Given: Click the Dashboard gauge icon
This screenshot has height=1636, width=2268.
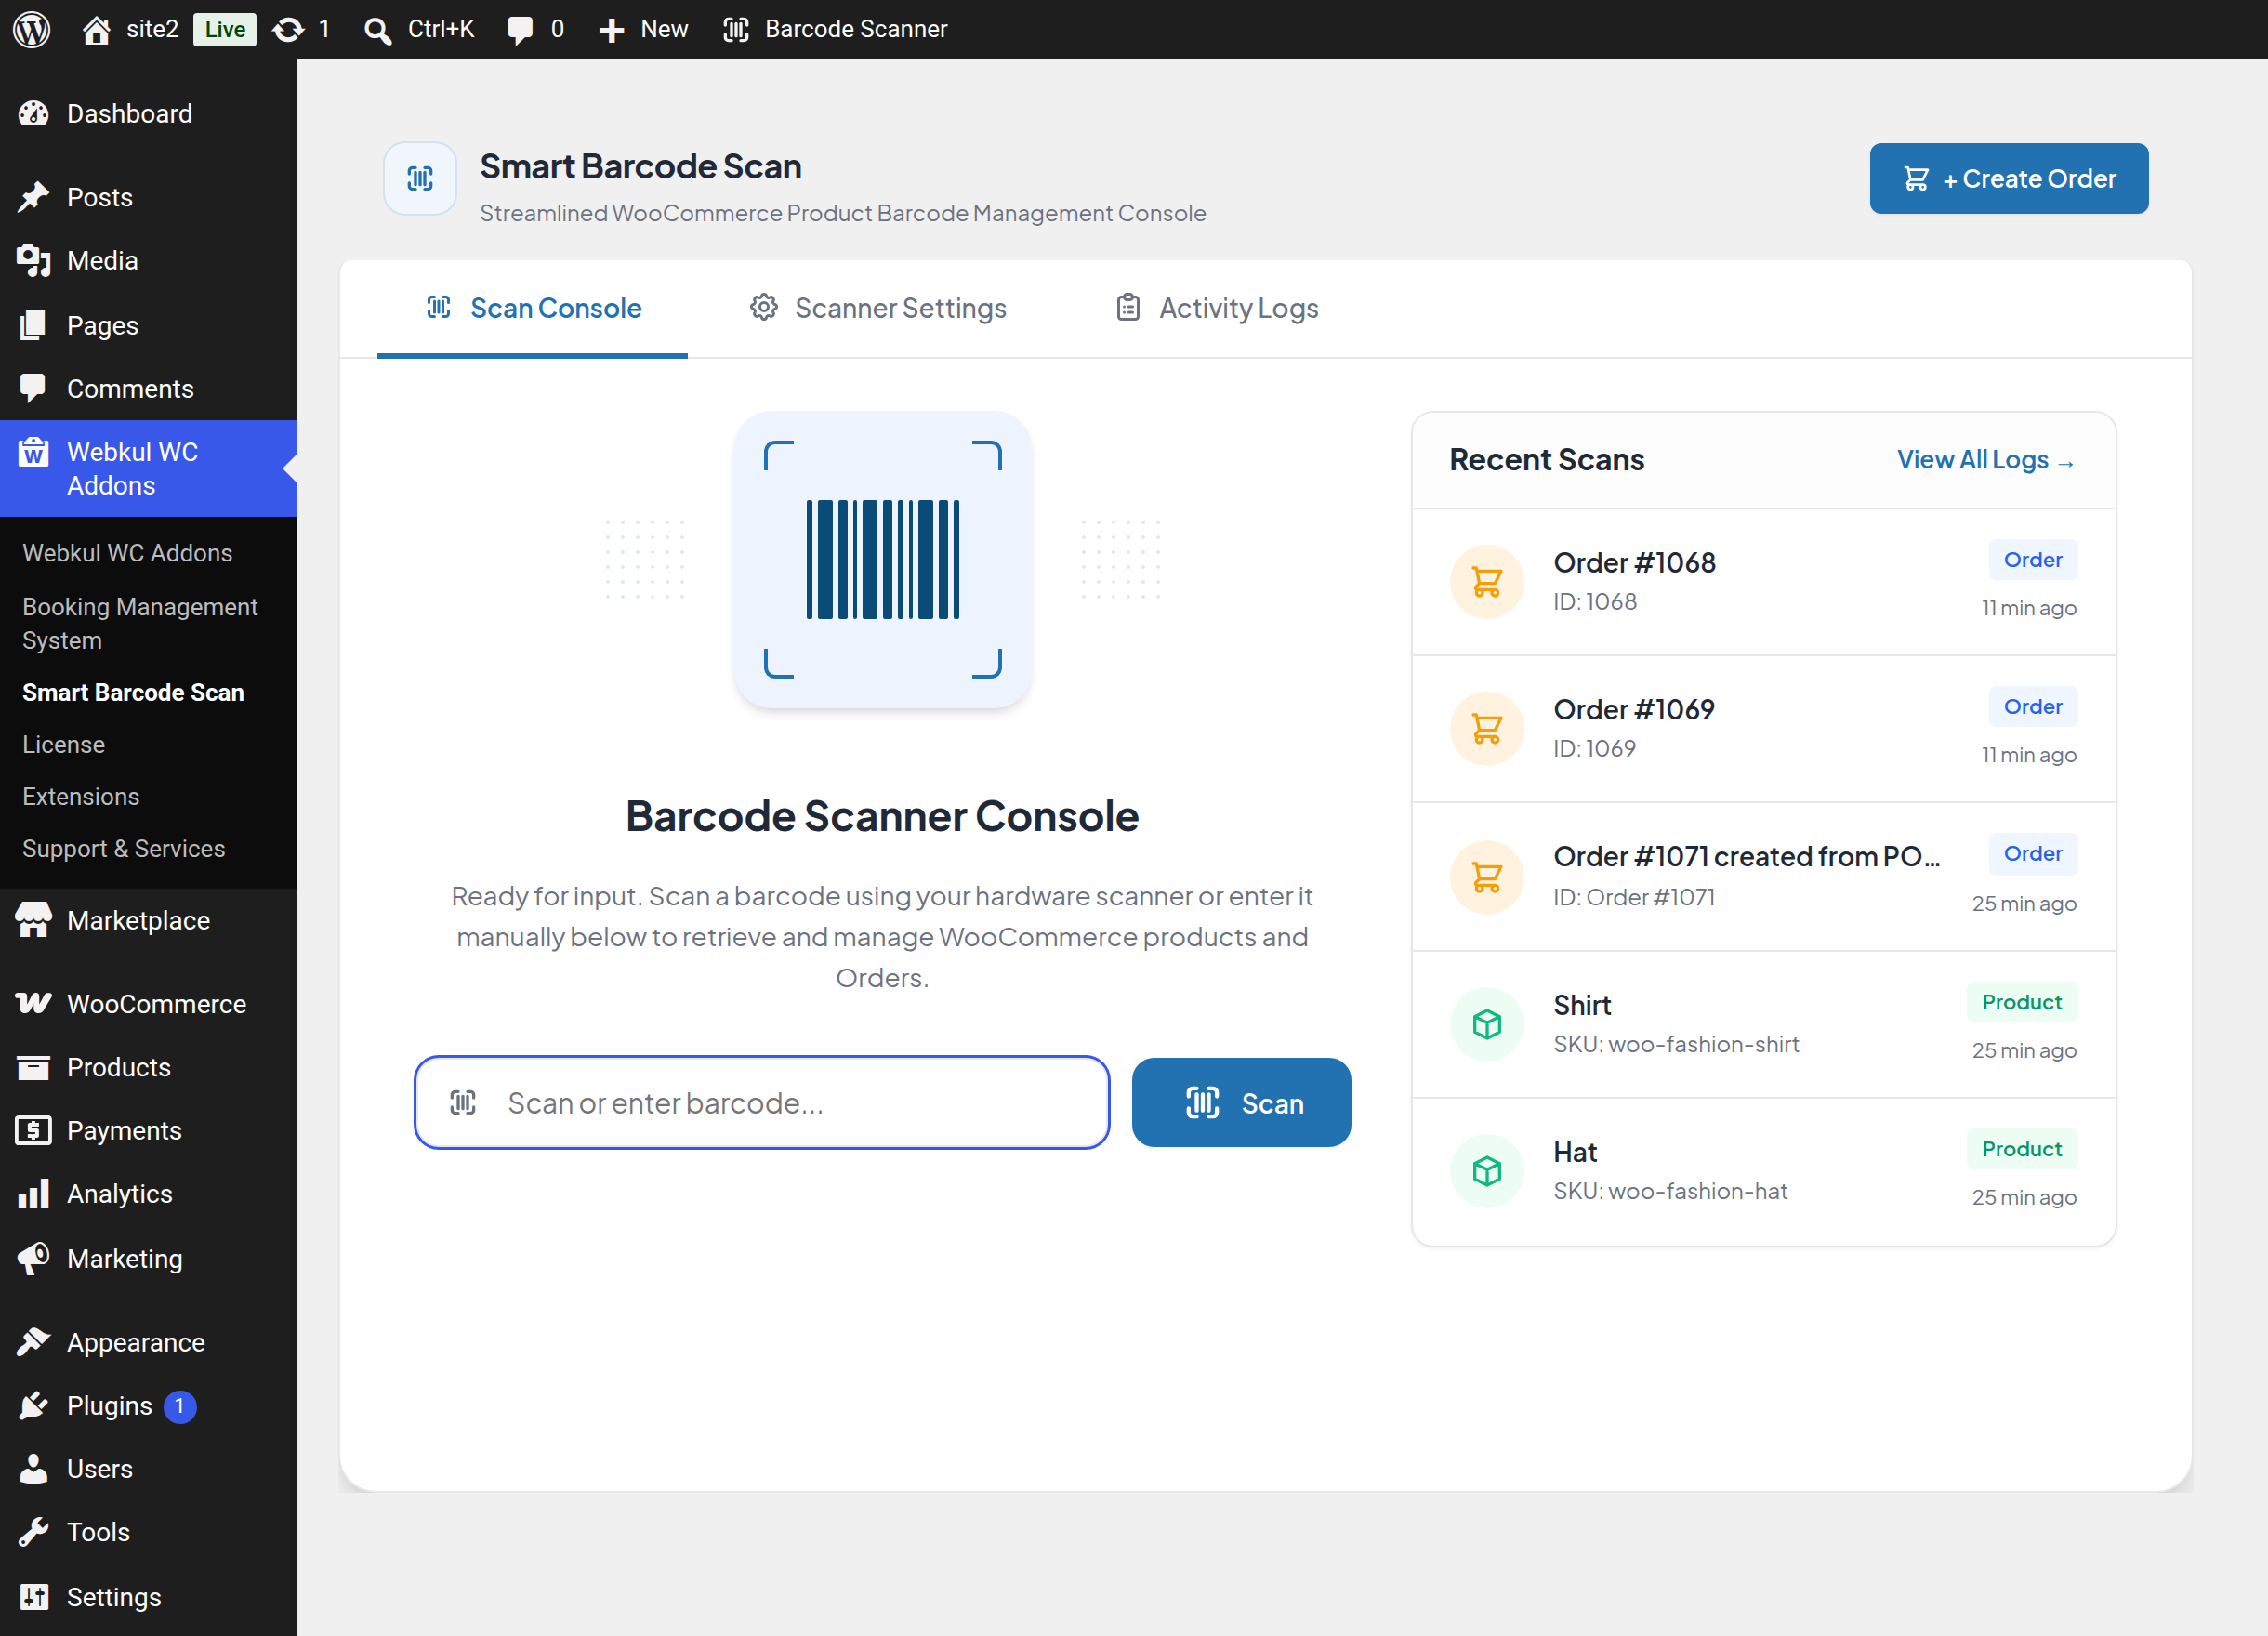Looking at the screenshot, I should tap(34, 113).
